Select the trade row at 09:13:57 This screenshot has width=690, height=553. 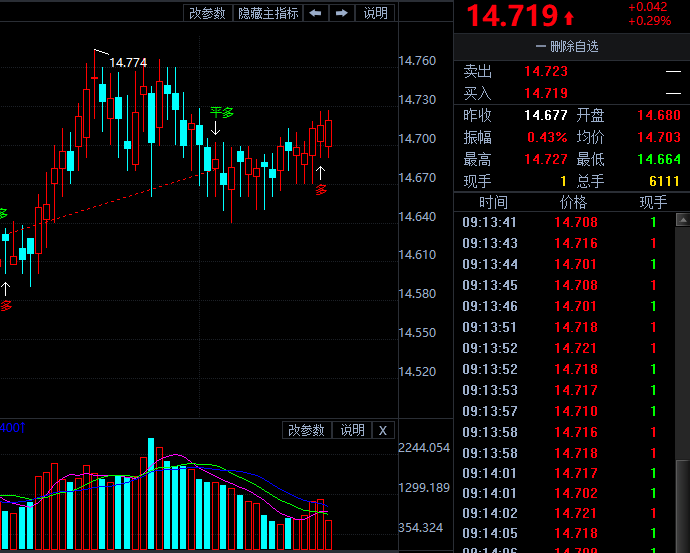tap(564, 411)
